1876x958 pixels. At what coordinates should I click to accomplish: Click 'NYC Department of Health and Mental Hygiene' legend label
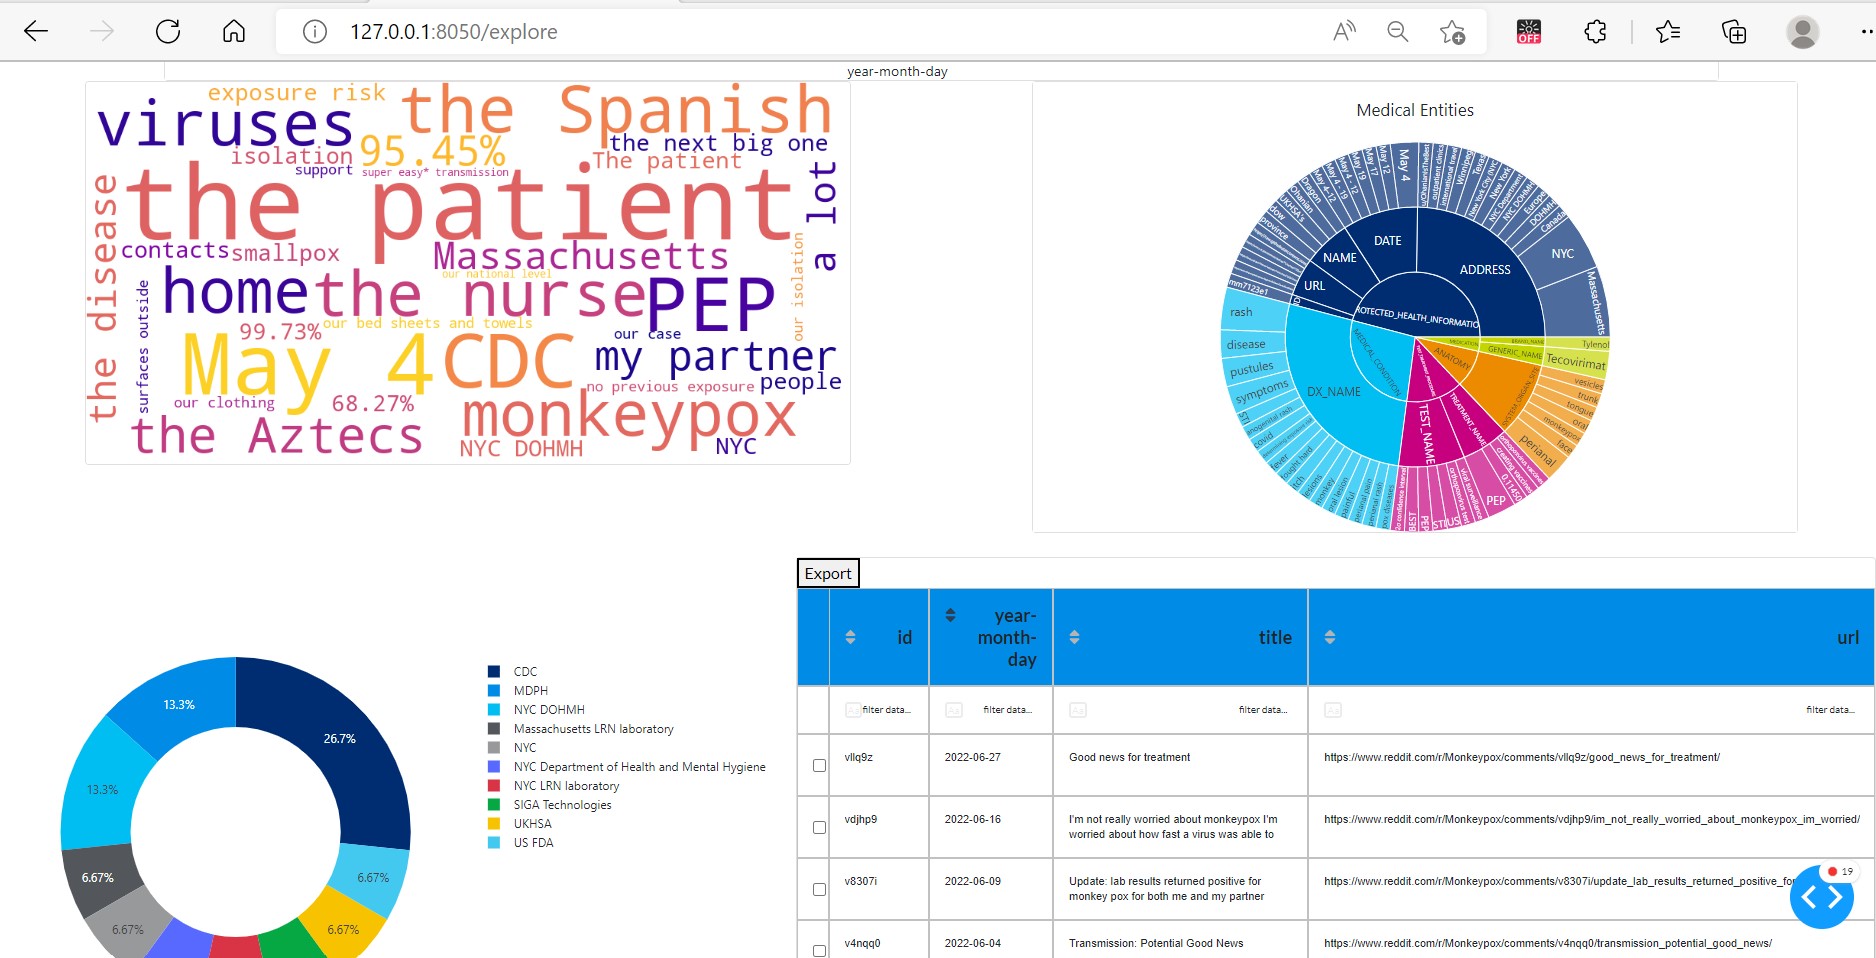(640, 767)
